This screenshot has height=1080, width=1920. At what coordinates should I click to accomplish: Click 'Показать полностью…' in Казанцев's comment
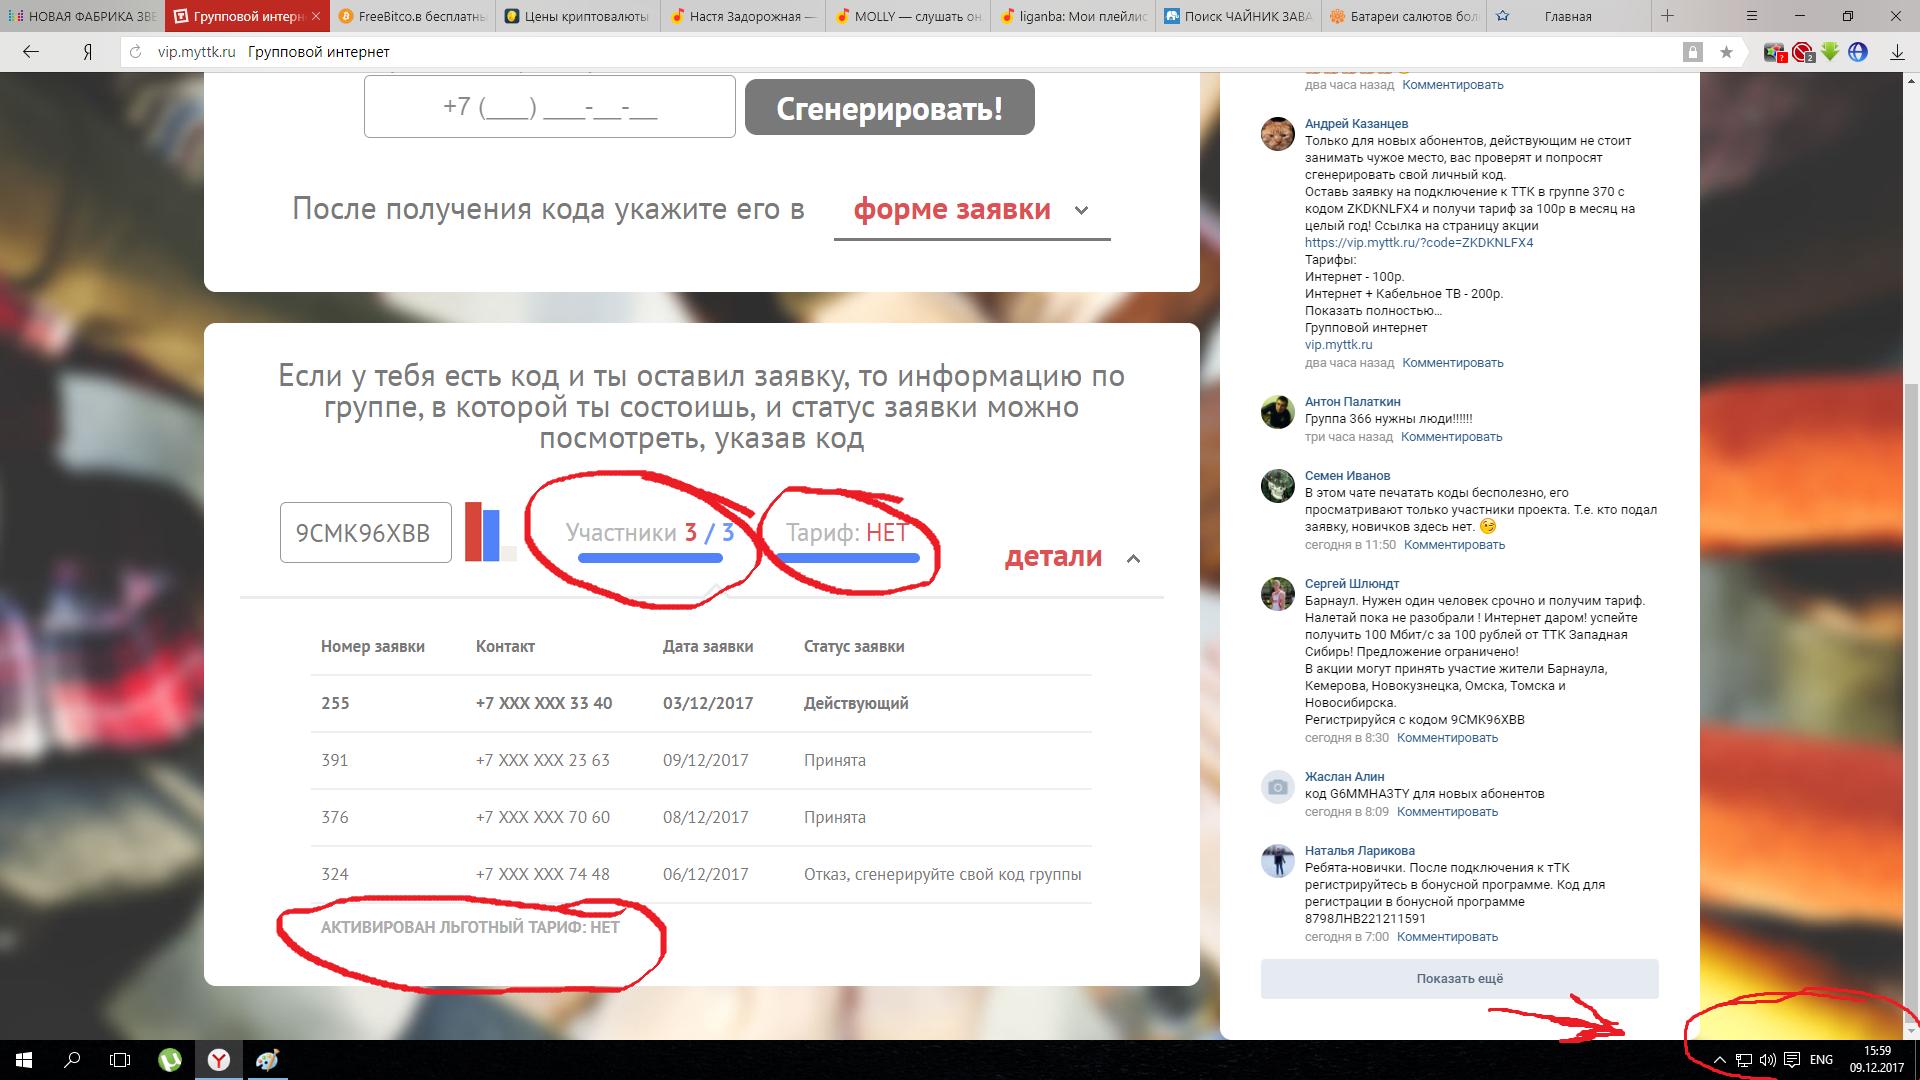(x=1373, y=311)
